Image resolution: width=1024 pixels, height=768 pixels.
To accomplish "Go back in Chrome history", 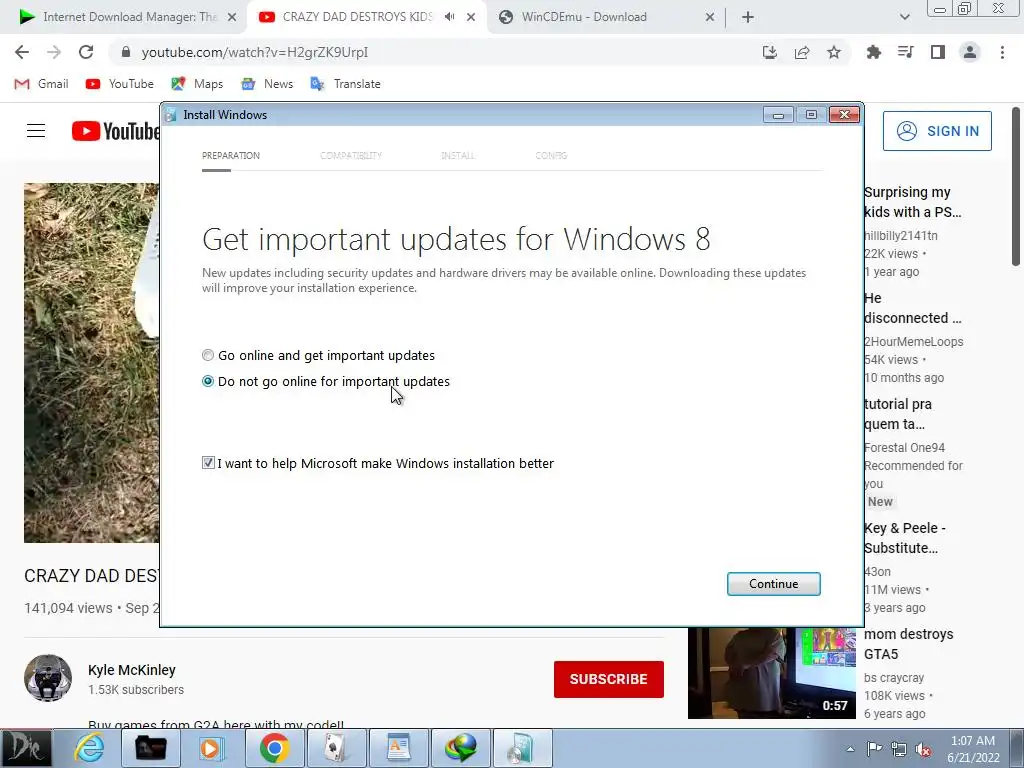I will 22,52.
